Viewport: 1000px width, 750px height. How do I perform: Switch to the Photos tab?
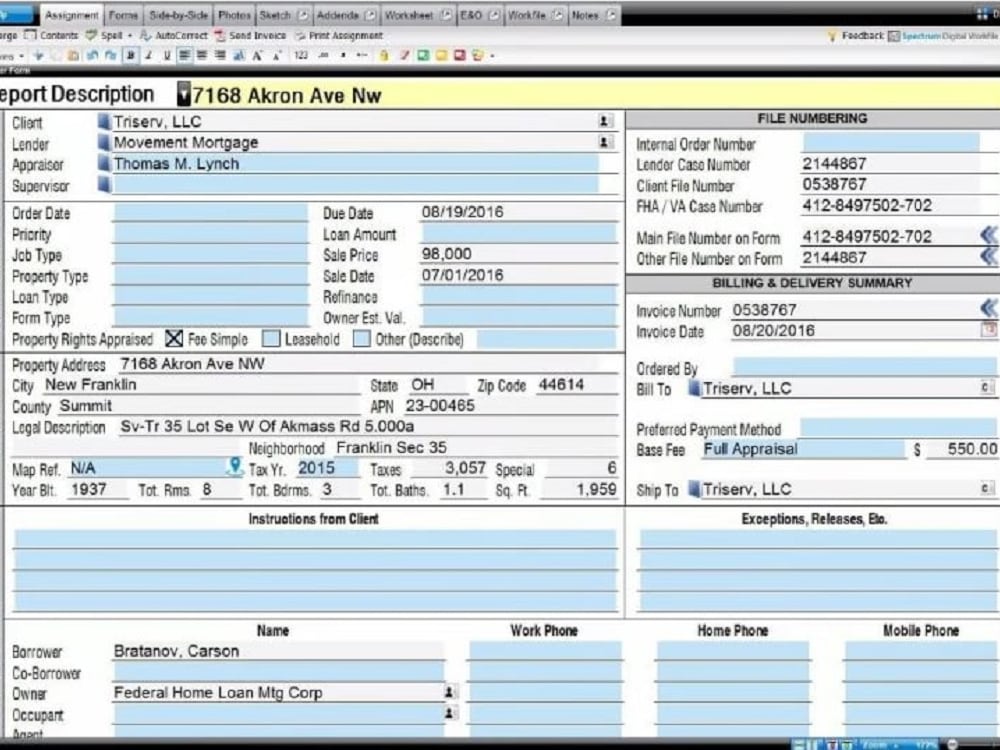pyautogui.click(x=234, y=15)
